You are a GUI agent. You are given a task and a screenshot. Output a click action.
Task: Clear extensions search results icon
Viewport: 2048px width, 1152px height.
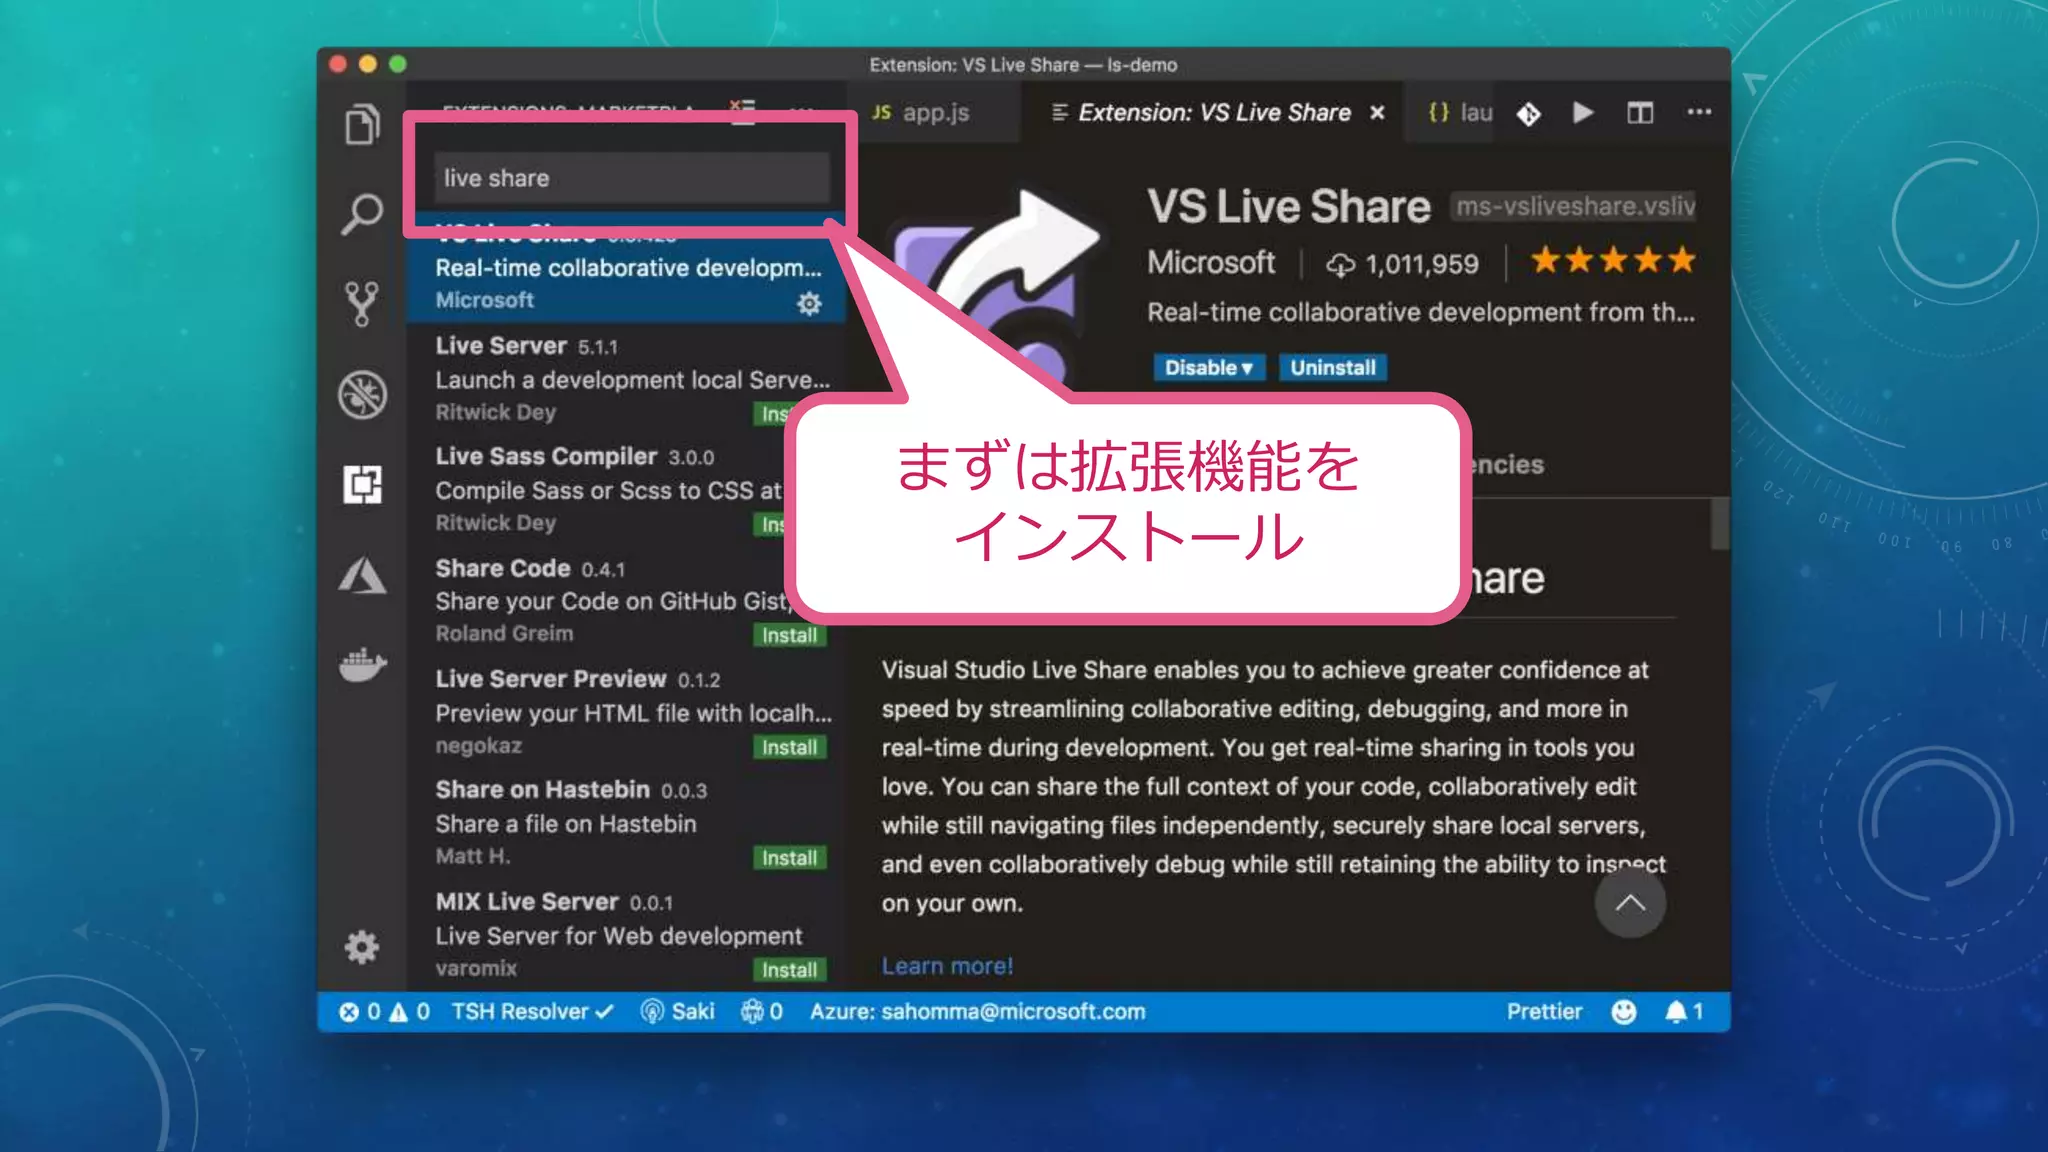coord(742,110)
